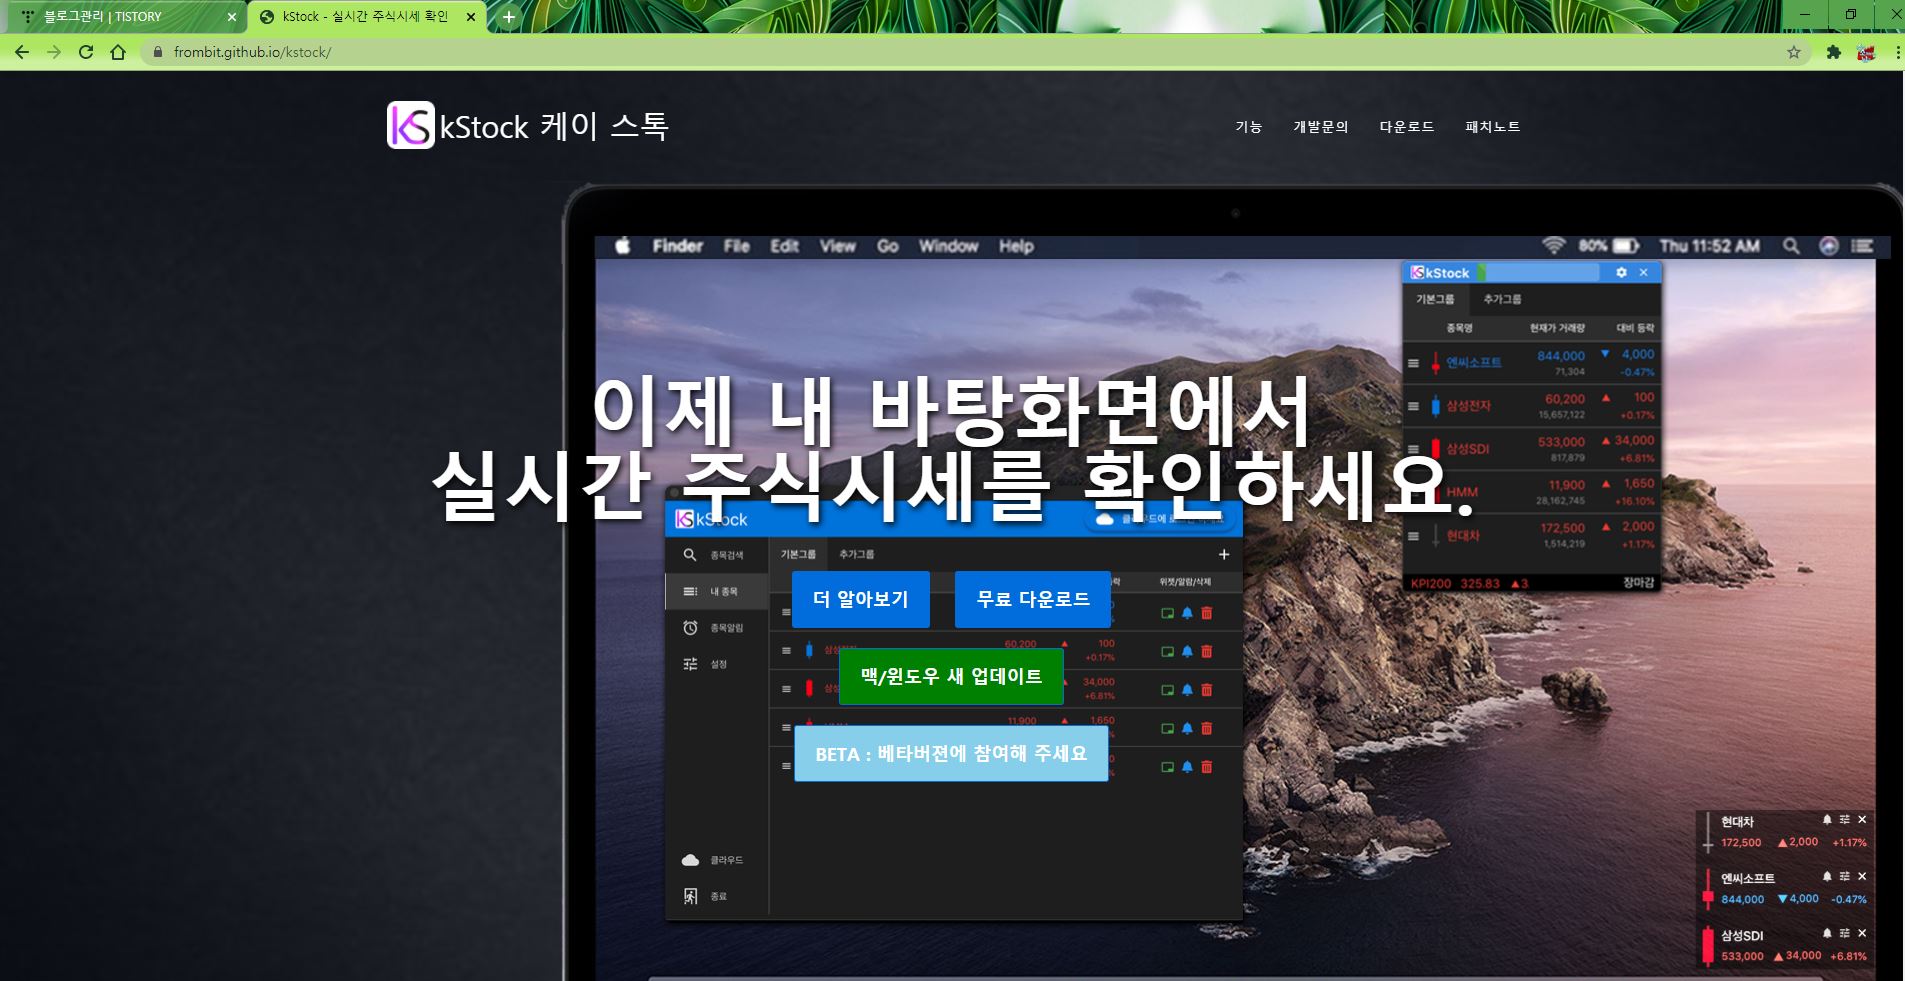Open the 기능 navigation link
This screenshot has width=1905, height=981.
1248,127
